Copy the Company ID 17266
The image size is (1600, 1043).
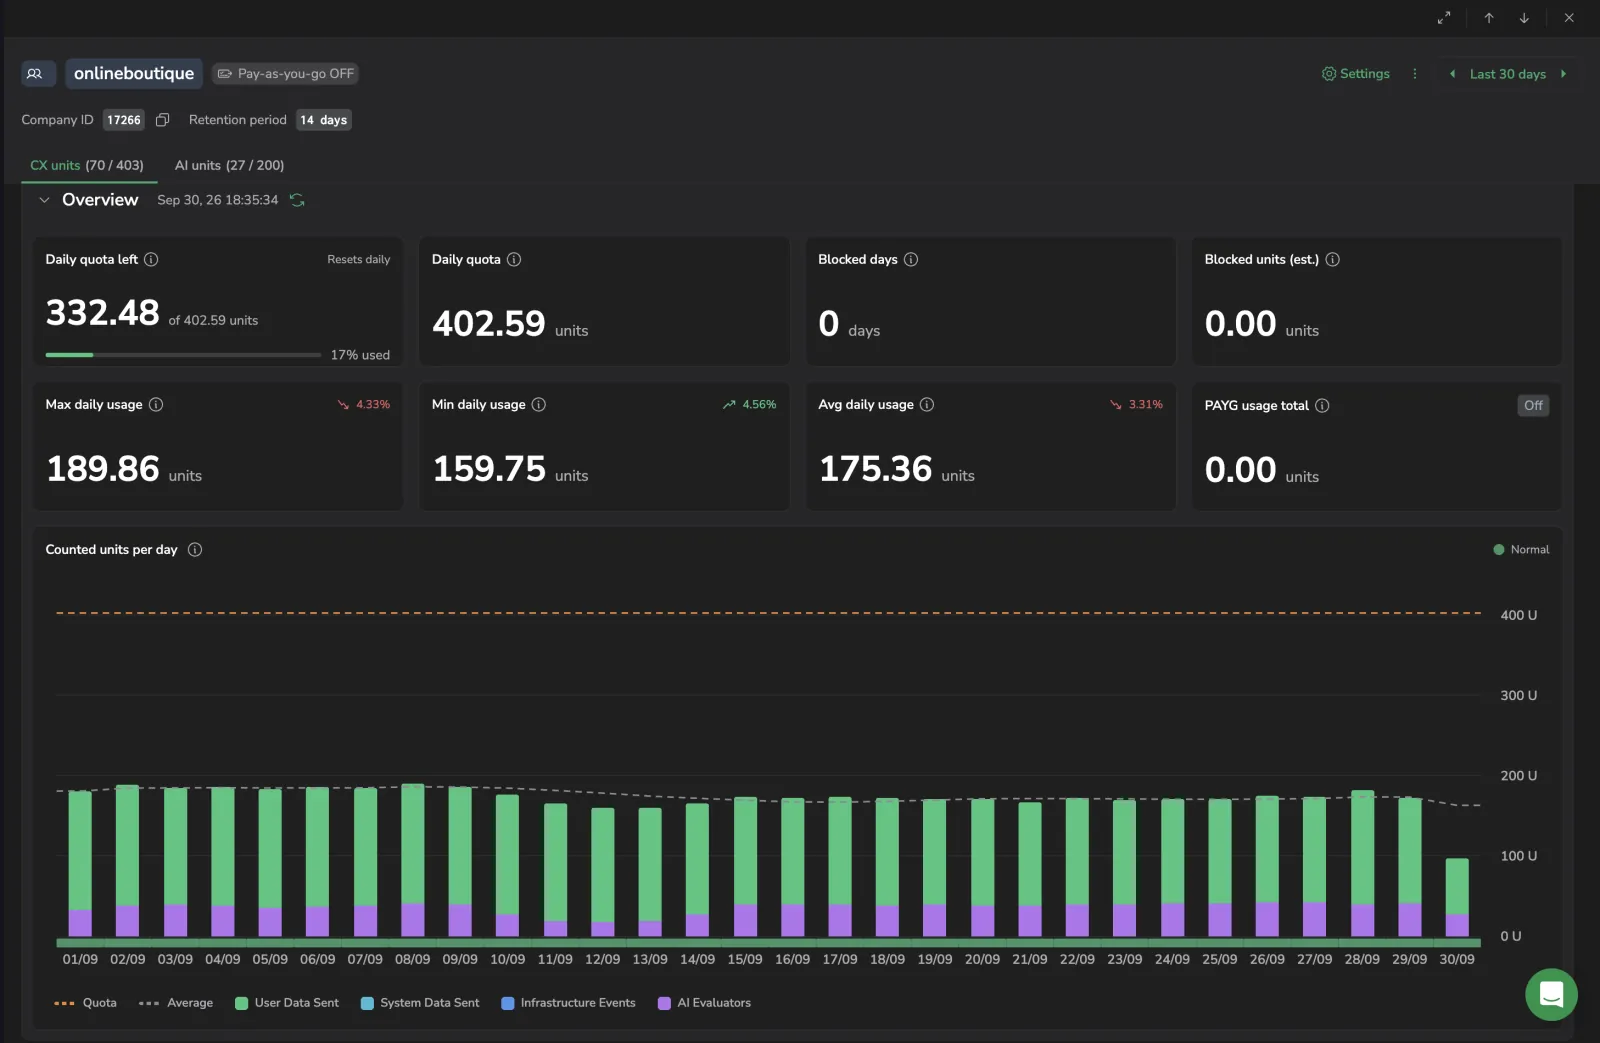click(162, 120)
